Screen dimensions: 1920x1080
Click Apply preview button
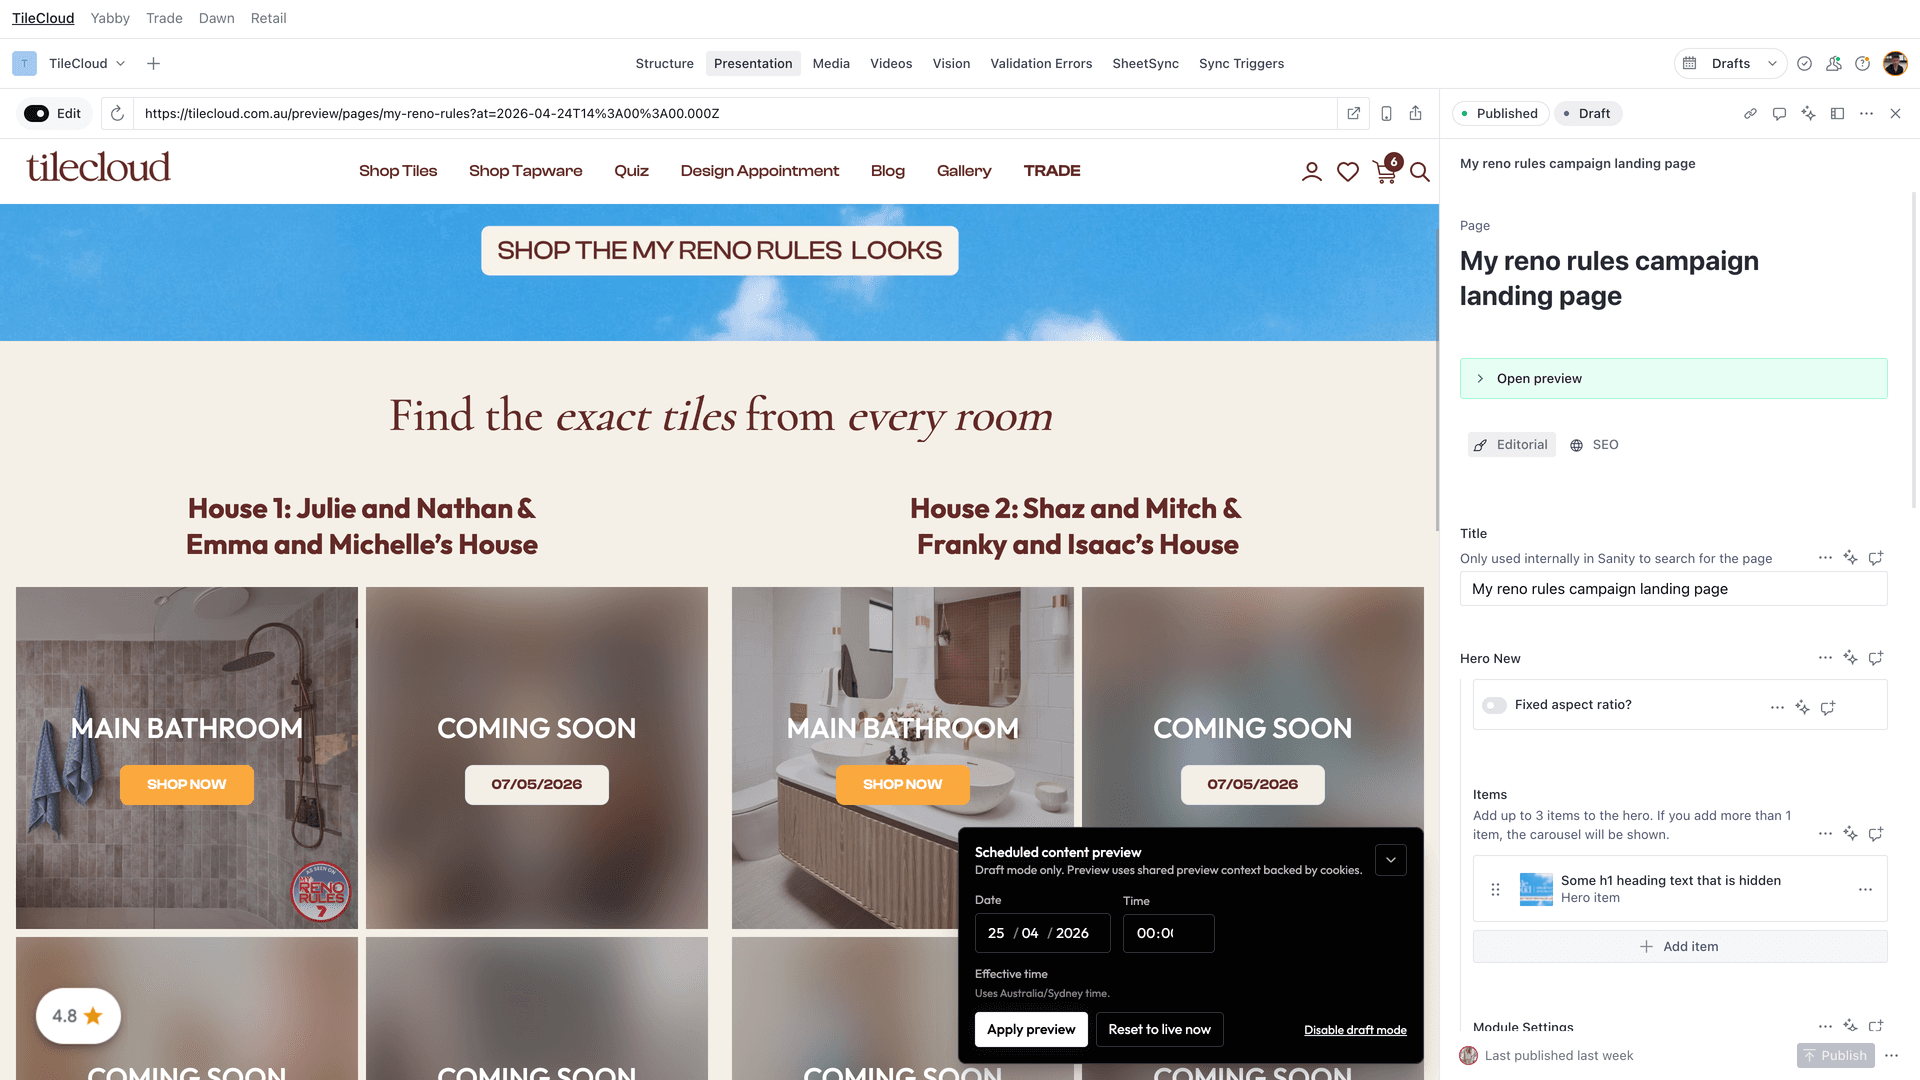tap(1031, 1029)
